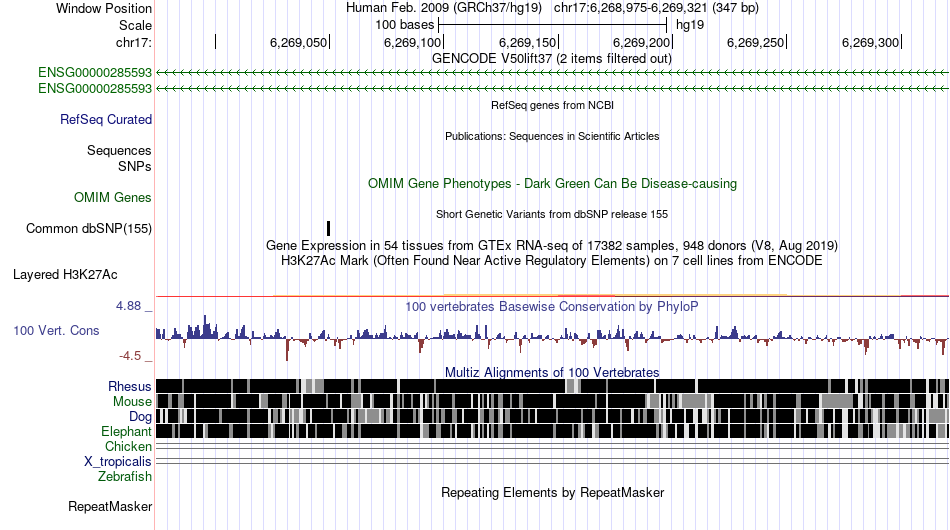Click the 6,269,200 ruler position
The width and height of the screenshot is (950, 530).
point(642,42)
